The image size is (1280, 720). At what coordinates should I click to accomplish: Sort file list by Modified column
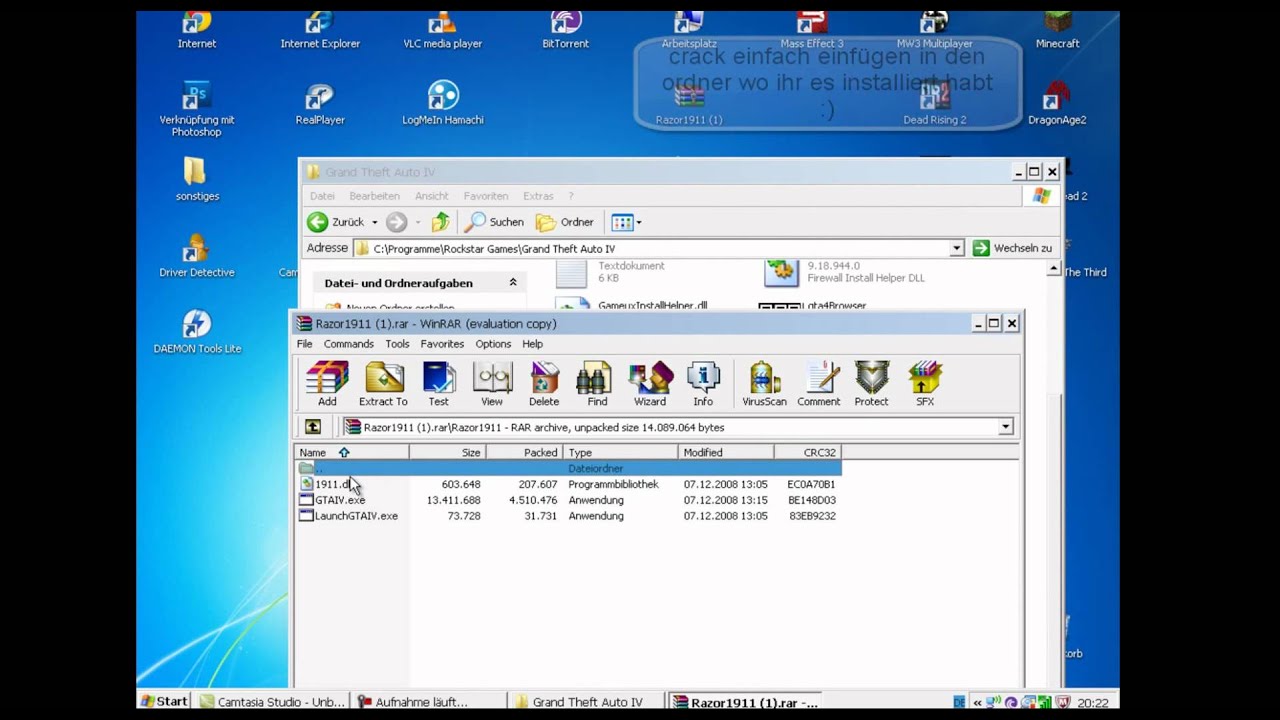tap(726, 452)
